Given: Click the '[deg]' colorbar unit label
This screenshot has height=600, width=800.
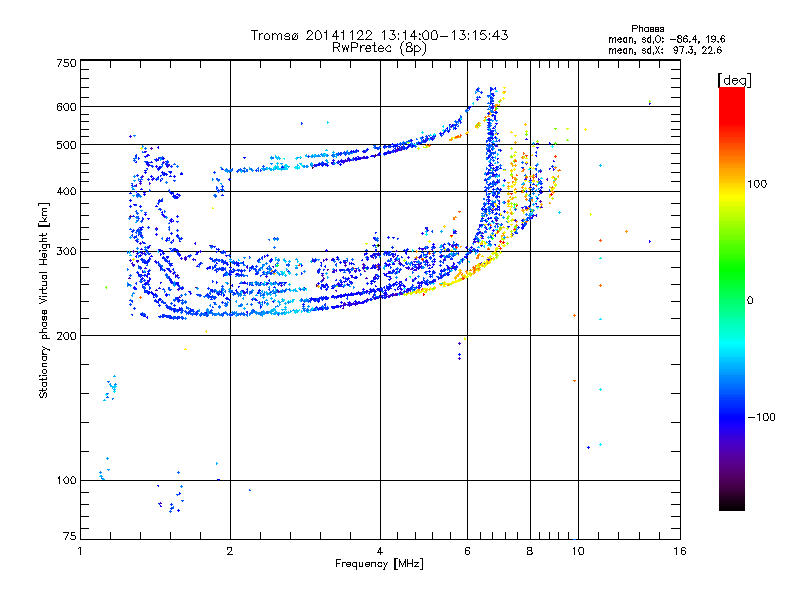Looking at the screenshot, I should pyautogui.click(x=734, y=80).
